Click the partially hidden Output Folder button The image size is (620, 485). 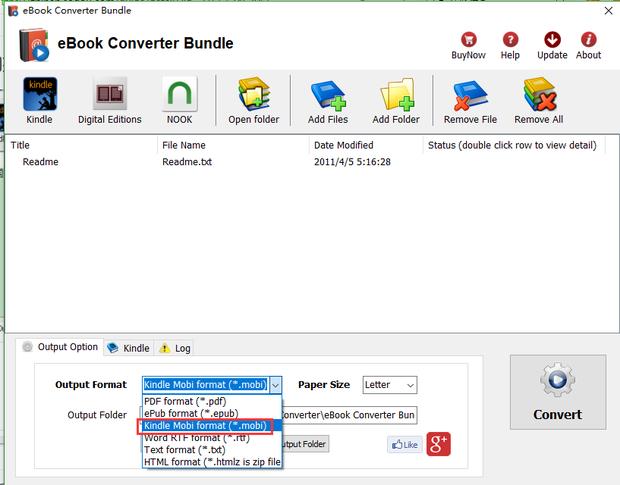(x=305, y=444)
